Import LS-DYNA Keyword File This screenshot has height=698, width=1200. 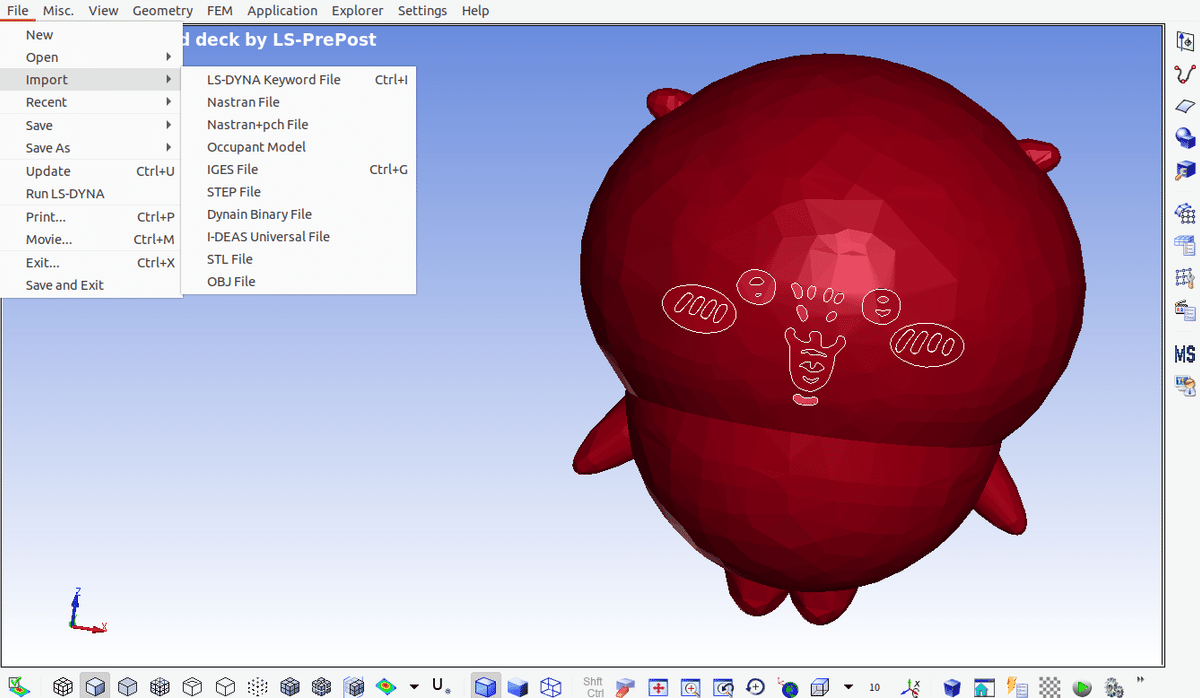click(298, 80)
